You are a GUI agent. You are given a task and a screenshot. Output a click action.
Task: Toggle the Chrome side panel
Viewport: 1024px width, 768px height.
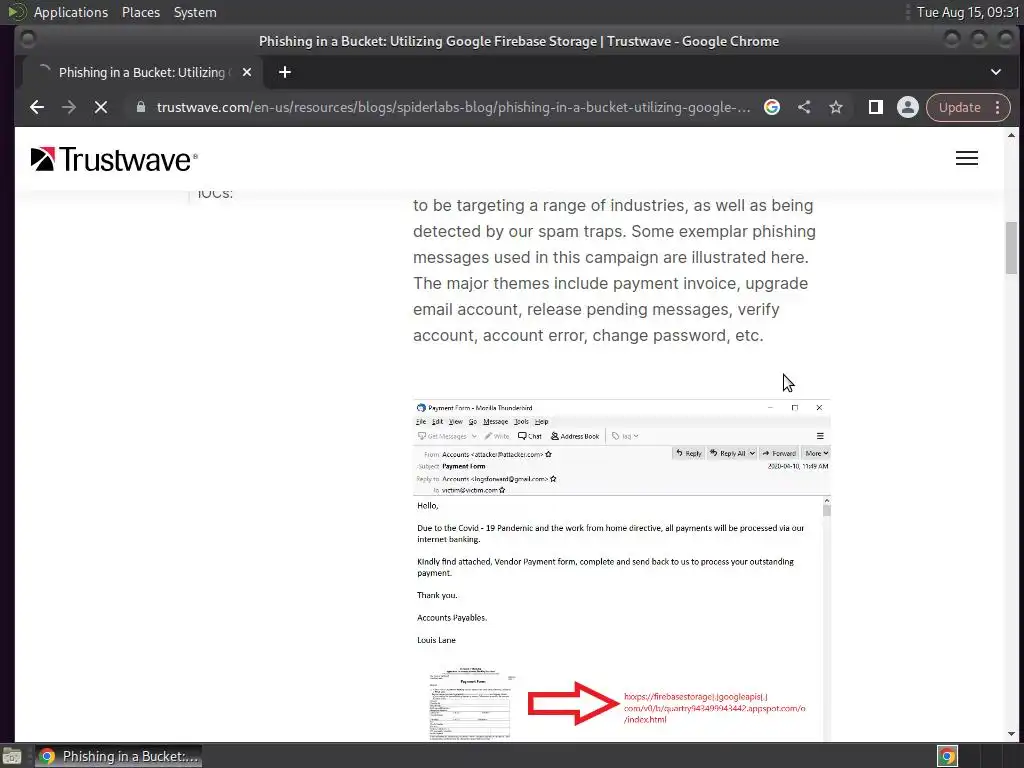click(x=876, y=107)
